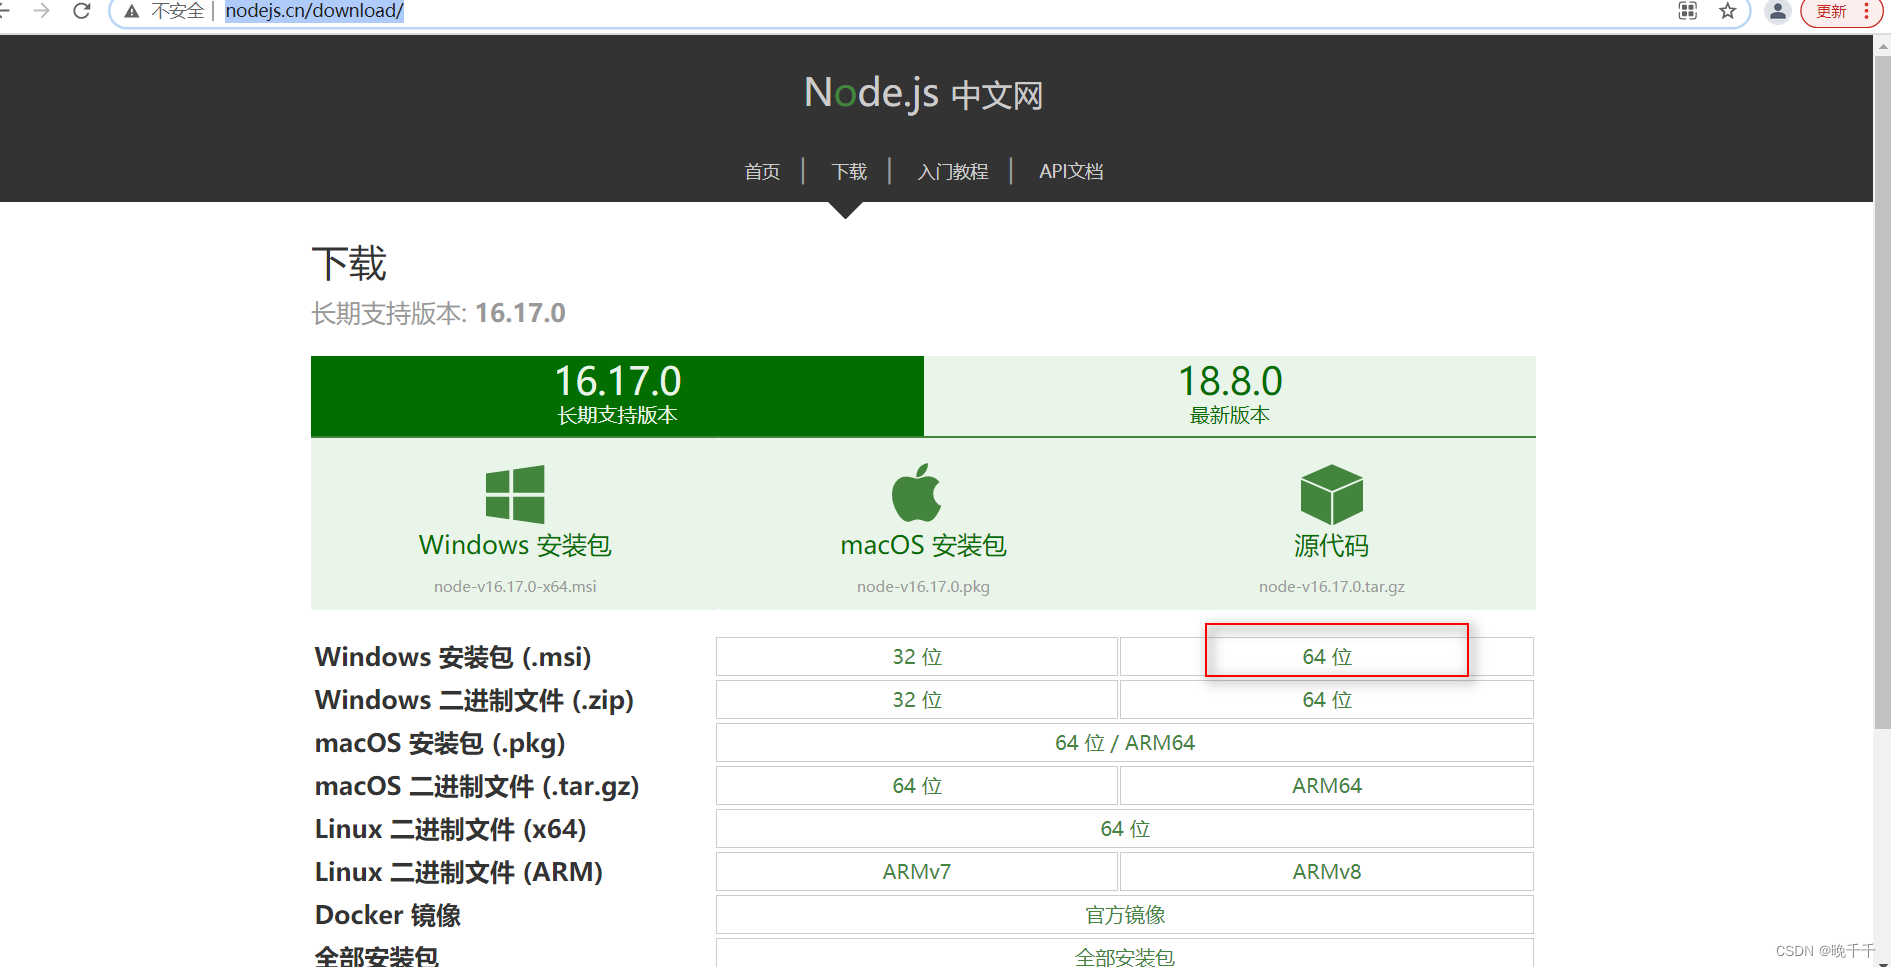1891x967 pixels.
Task: Click 64 位 for Windows 二进制文件 (.zip)
Action: pyautogui.click(x=1327, y=700)
